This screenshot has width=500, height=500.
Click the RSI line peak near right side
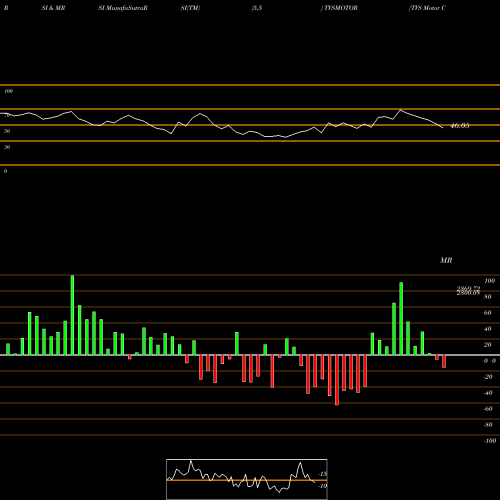pyautogui.click(x=401, y=110)
